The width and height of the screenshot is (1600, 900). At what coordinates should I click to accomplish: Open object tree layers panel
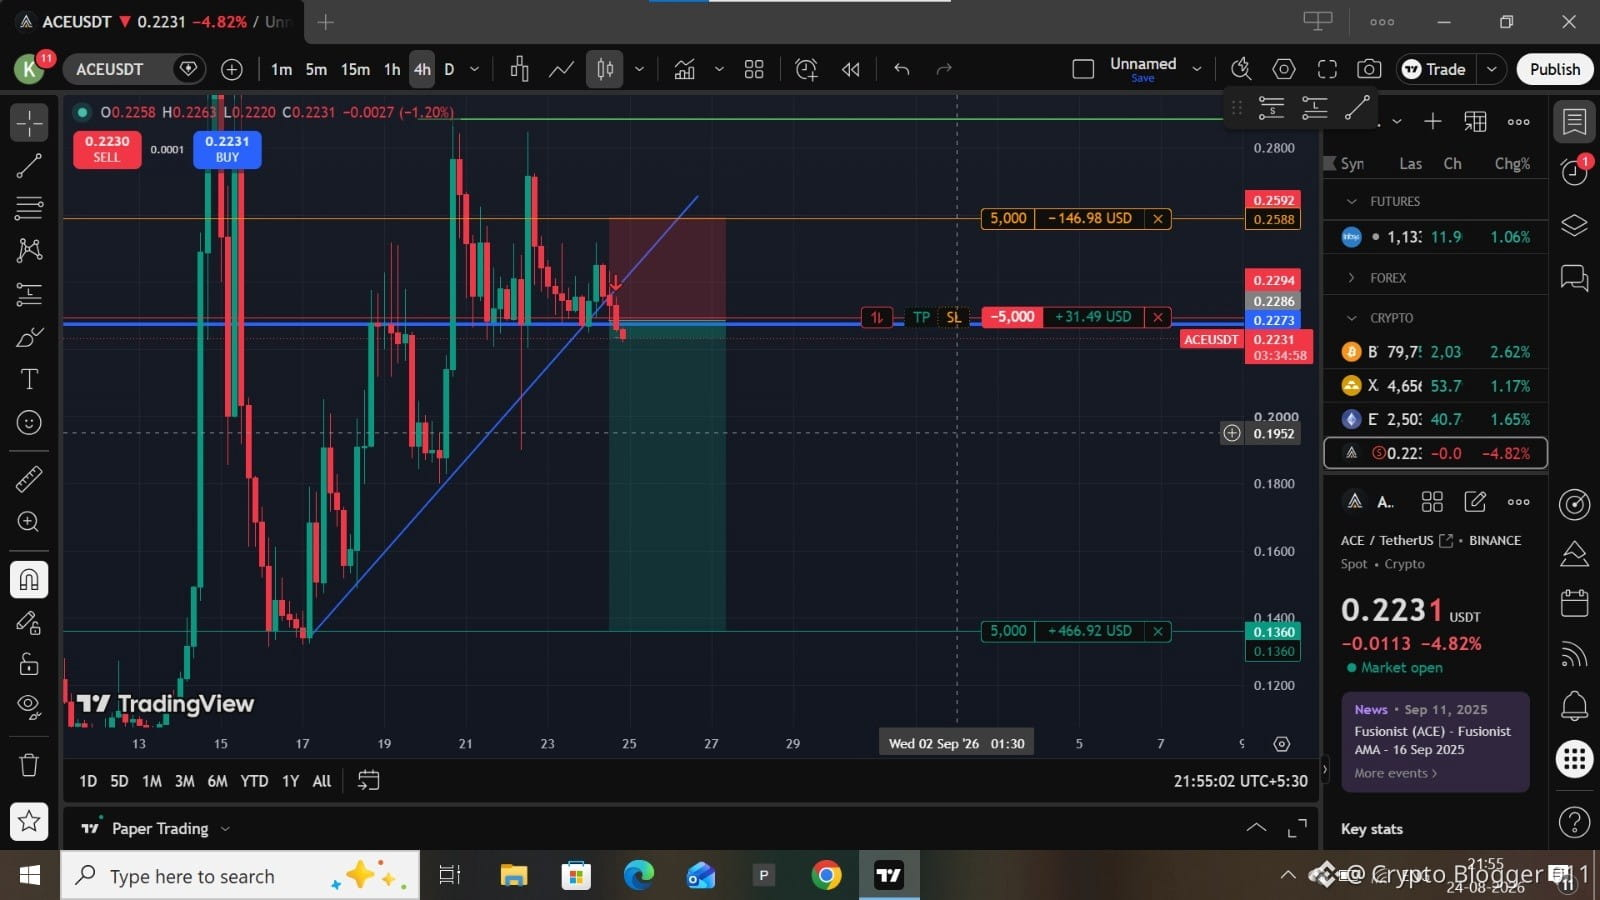(x=1574, y=225)
